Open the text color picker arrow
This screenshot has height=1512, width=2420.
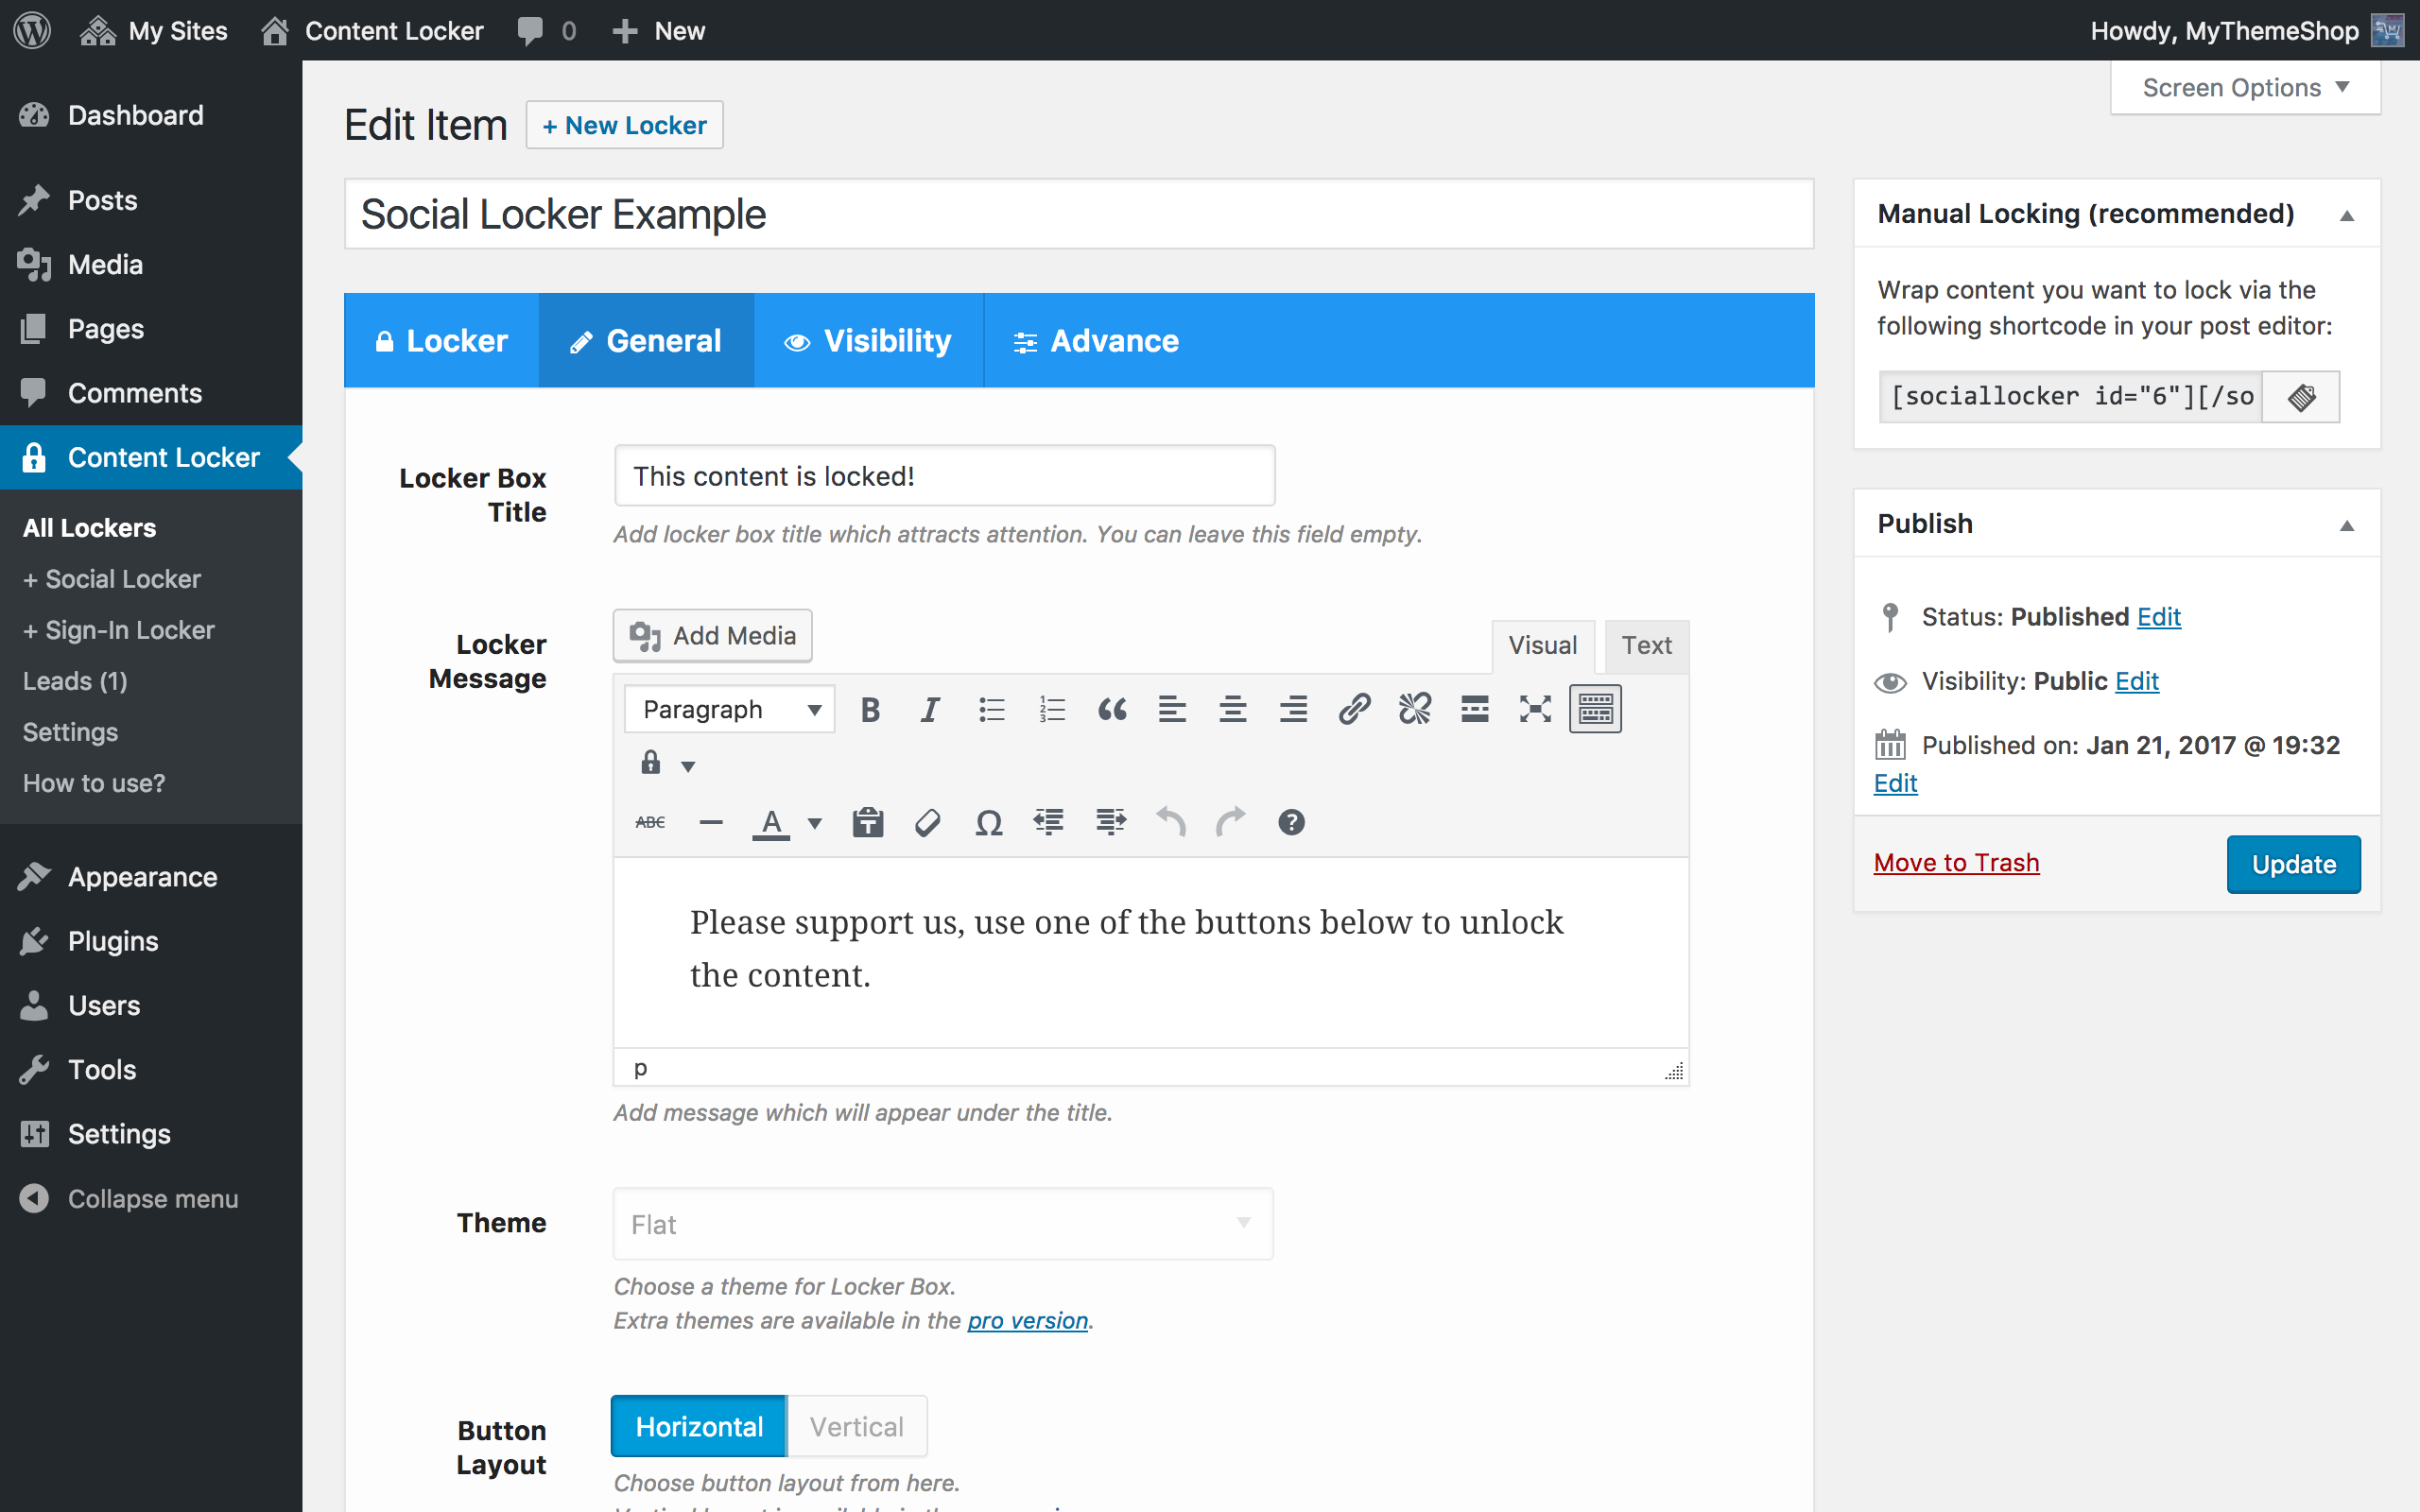point(814,823)
